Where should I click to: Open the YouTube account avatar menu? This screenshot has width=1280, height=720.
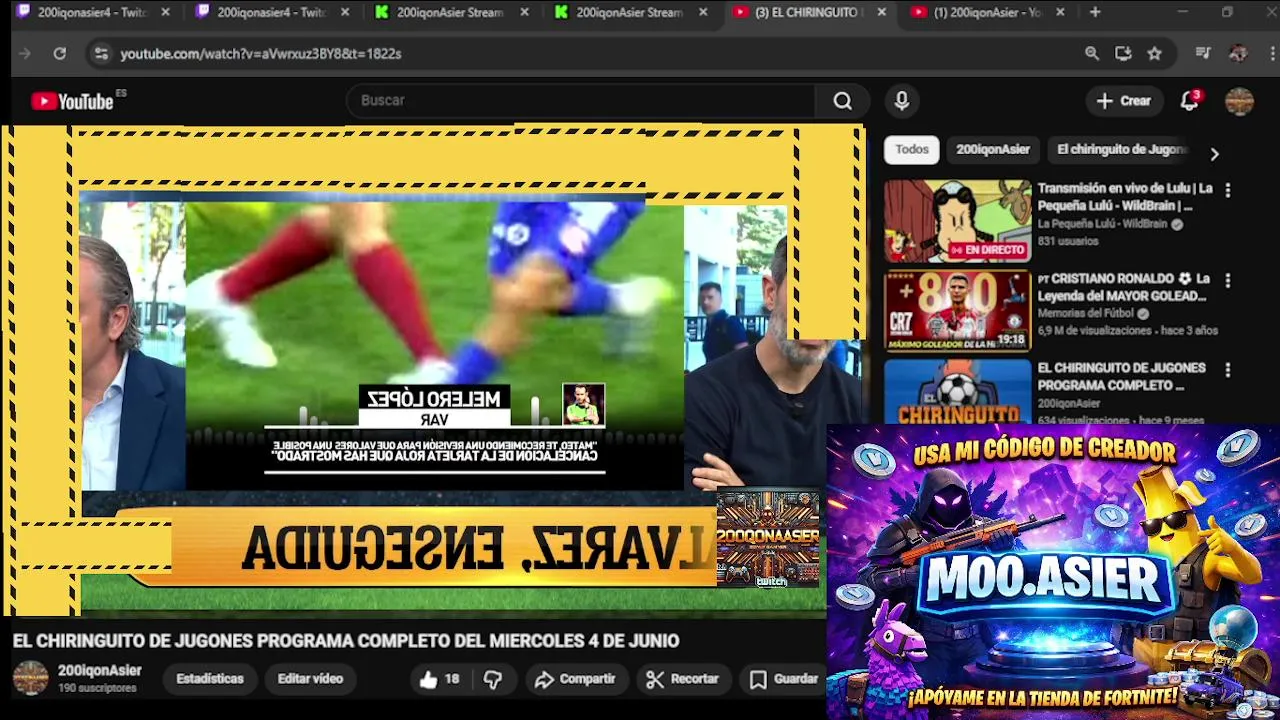pos(1239,101)
